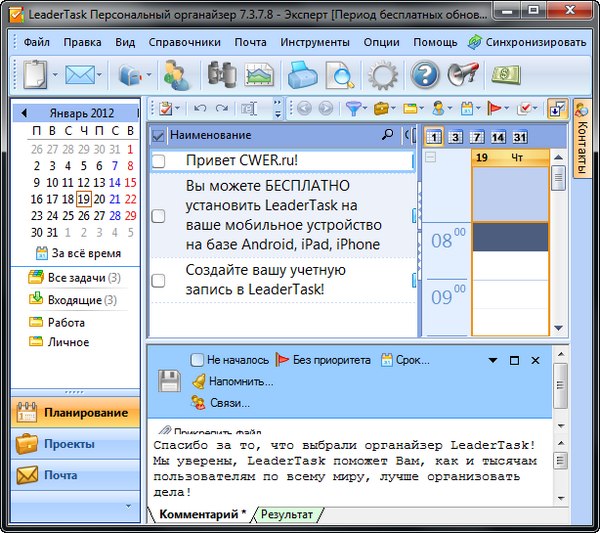The height and width of the screenshot is (533, 600).
Task: Click the green money banknote icon
Action: point(506,75)
